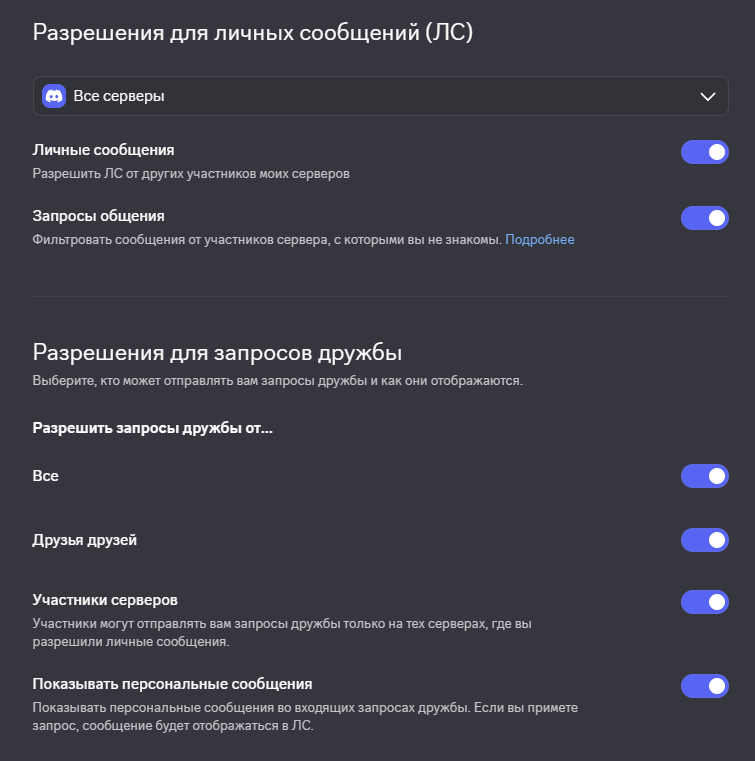Expand the server list chevron arrow
The image size is (755, 761).
707,97
